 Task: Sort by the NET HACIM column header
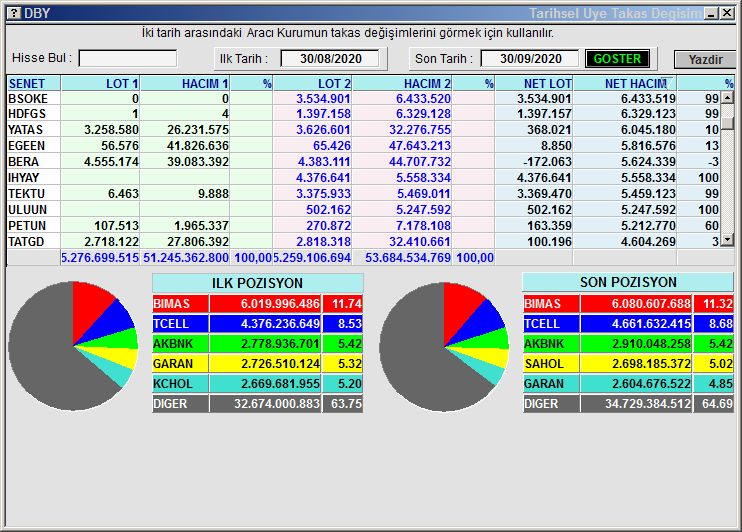coord(625,83)
